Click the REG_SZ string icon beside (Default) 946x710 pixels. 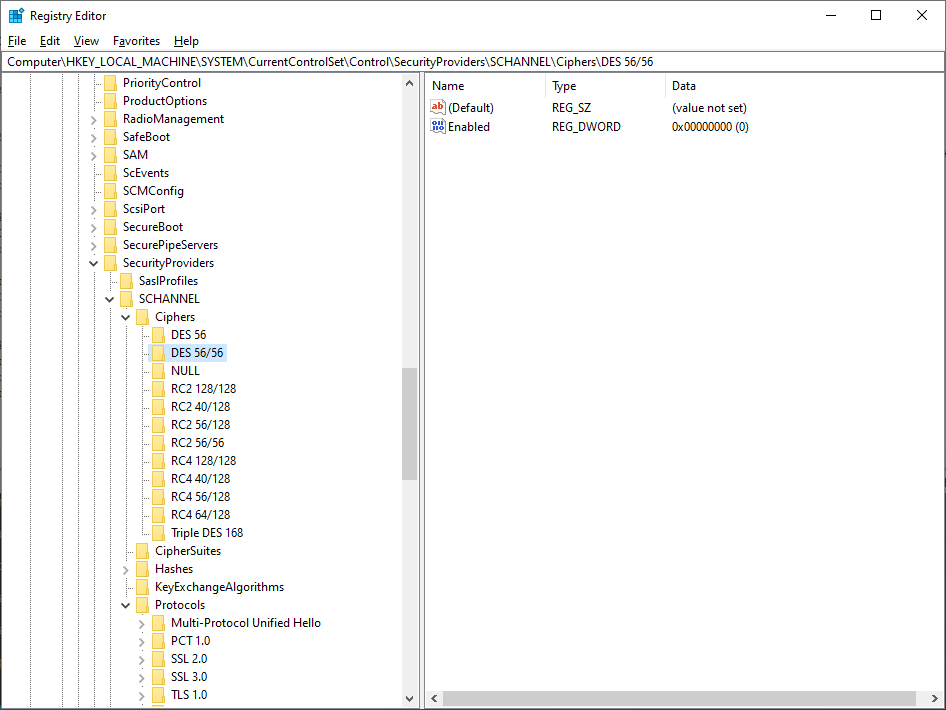coord(437,107)
